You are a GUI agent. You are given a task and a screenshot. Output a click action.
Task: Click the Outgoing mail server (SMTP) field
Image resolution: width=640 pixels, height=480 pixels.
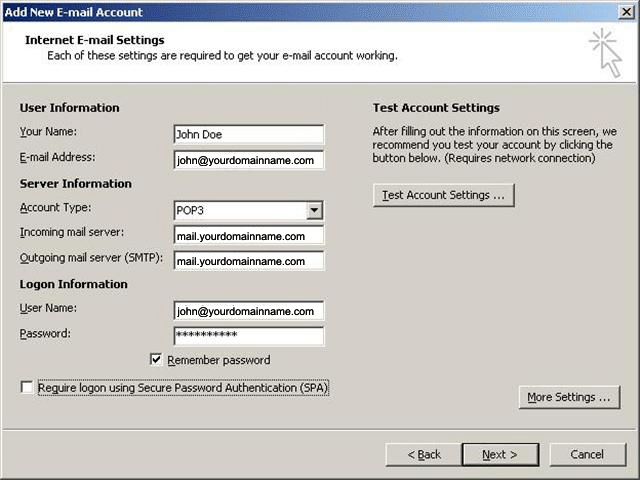click(248, 261)
